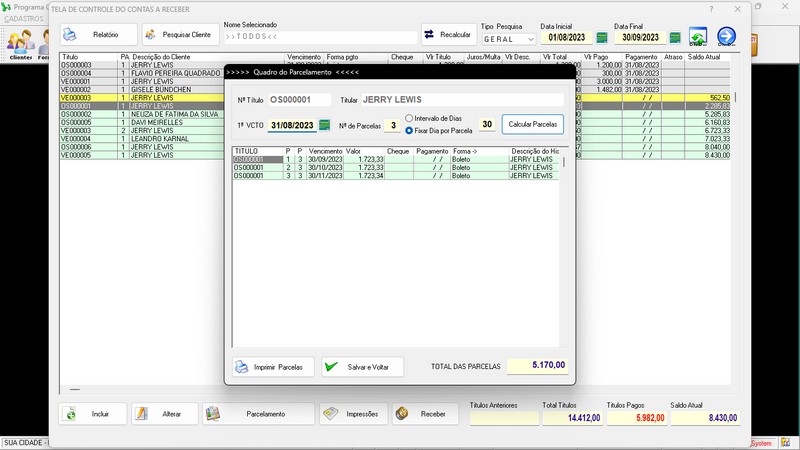Click the Pesquisar Cliente button

pyautogui.click(x=180, y=35)
